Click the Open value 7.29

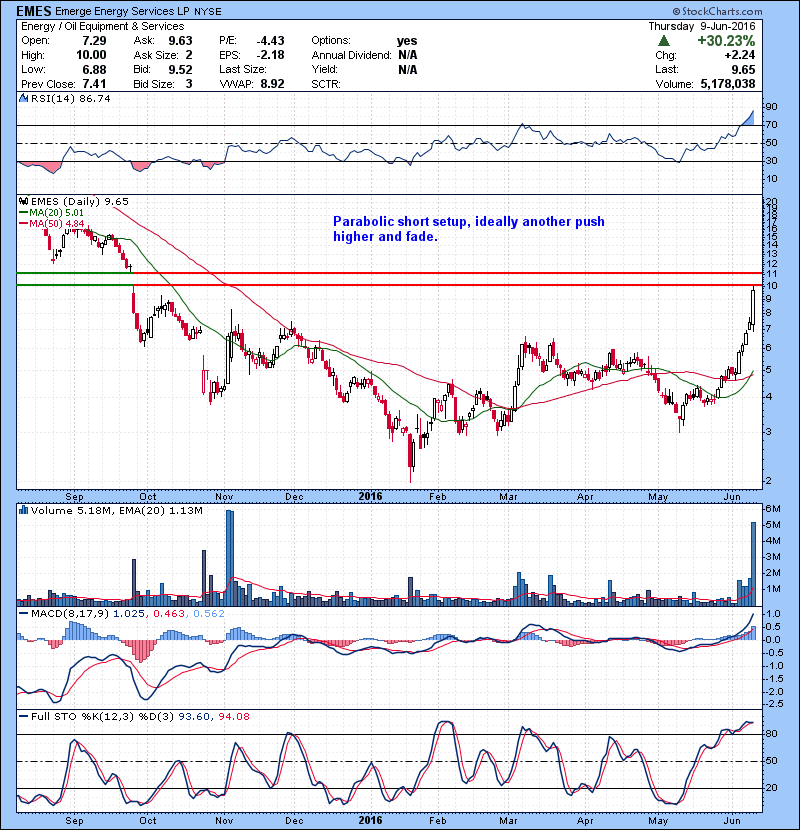[94, 41]
